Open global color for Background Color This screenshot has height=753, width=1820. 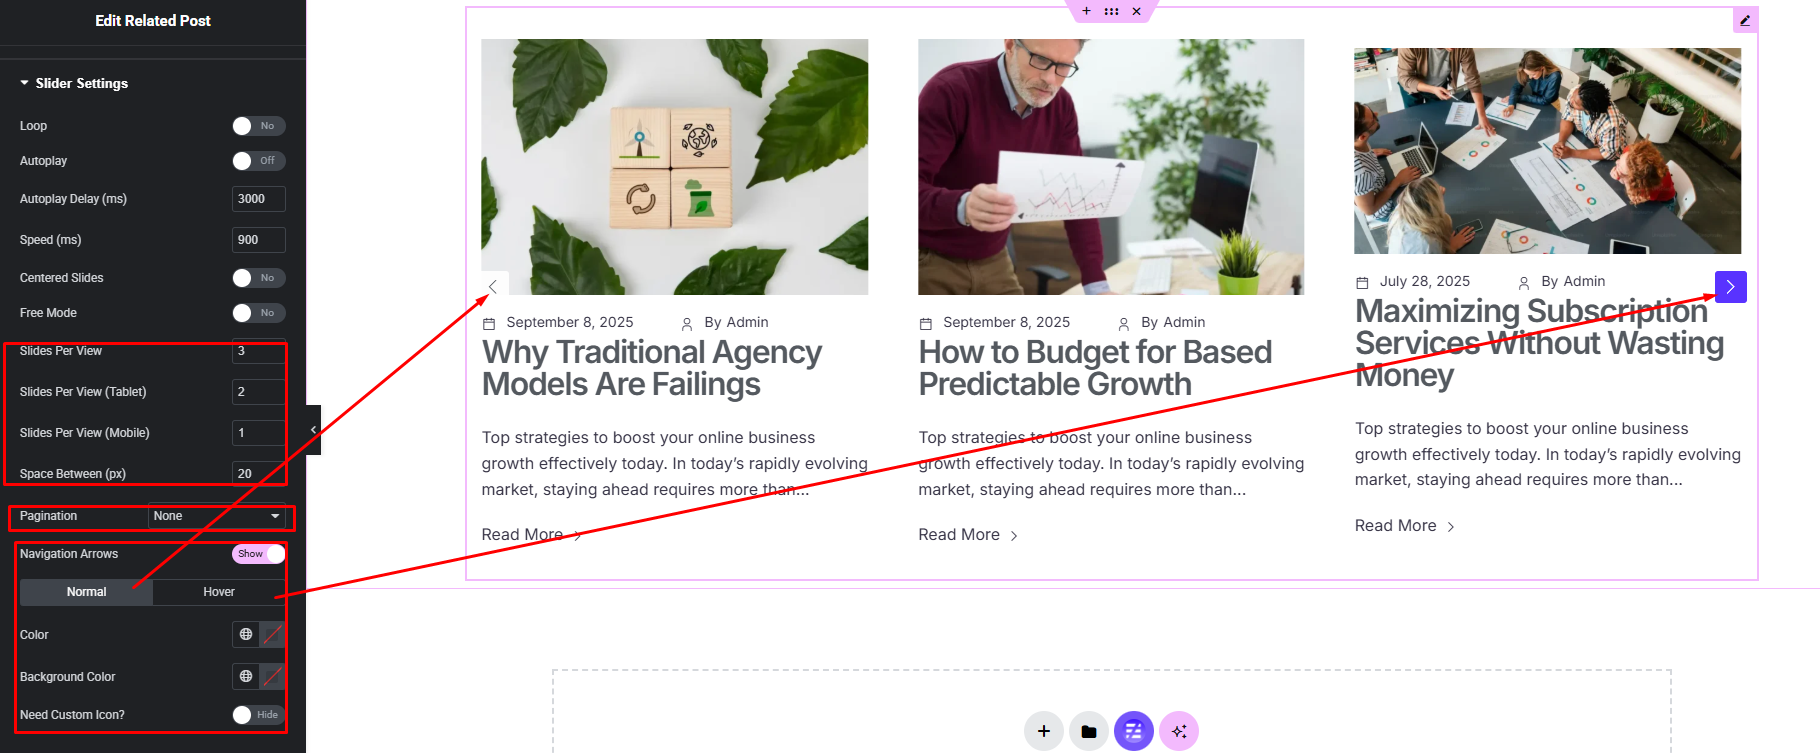pos(246,676)
